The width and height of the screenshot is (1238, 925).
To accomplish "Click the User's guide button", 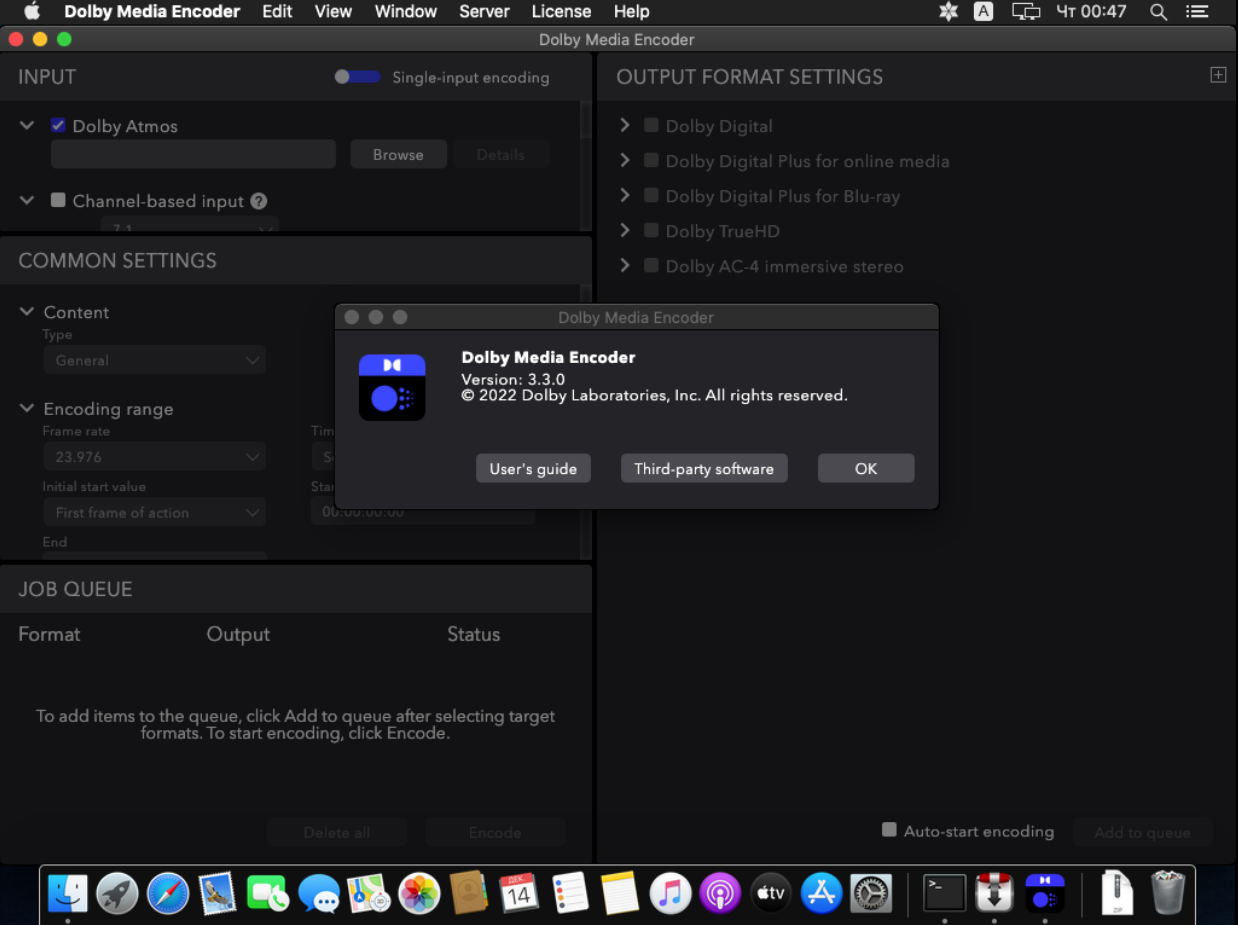I will [x=533, y=469].
